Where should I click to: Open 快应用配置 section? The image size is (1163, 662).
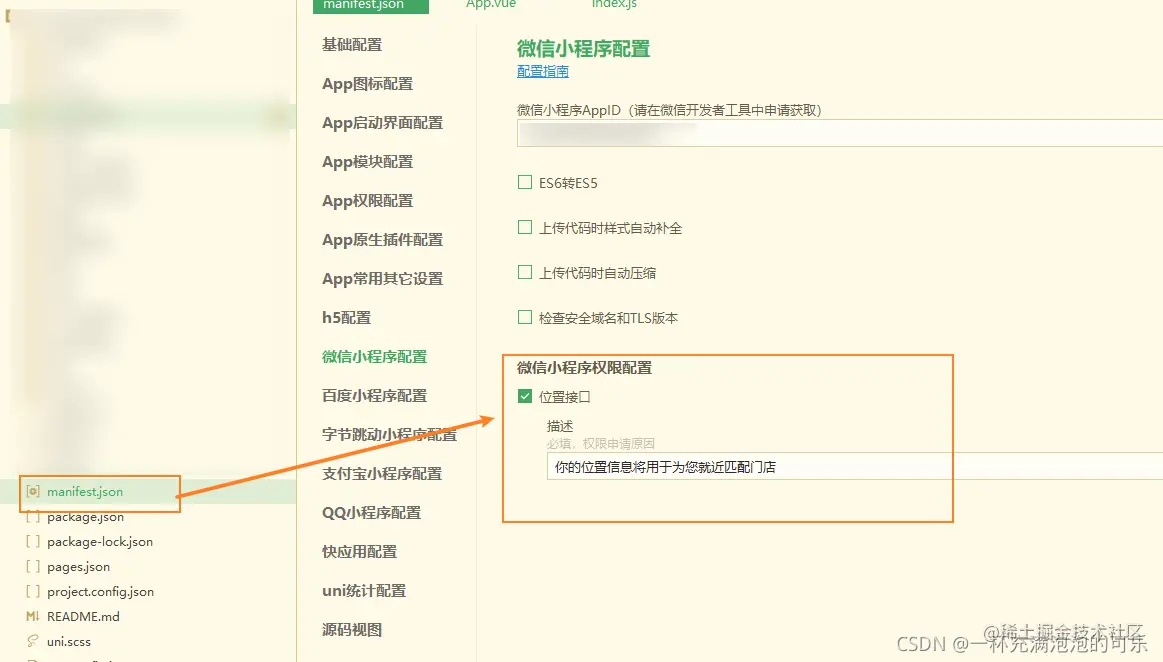(x=360, y=552)
